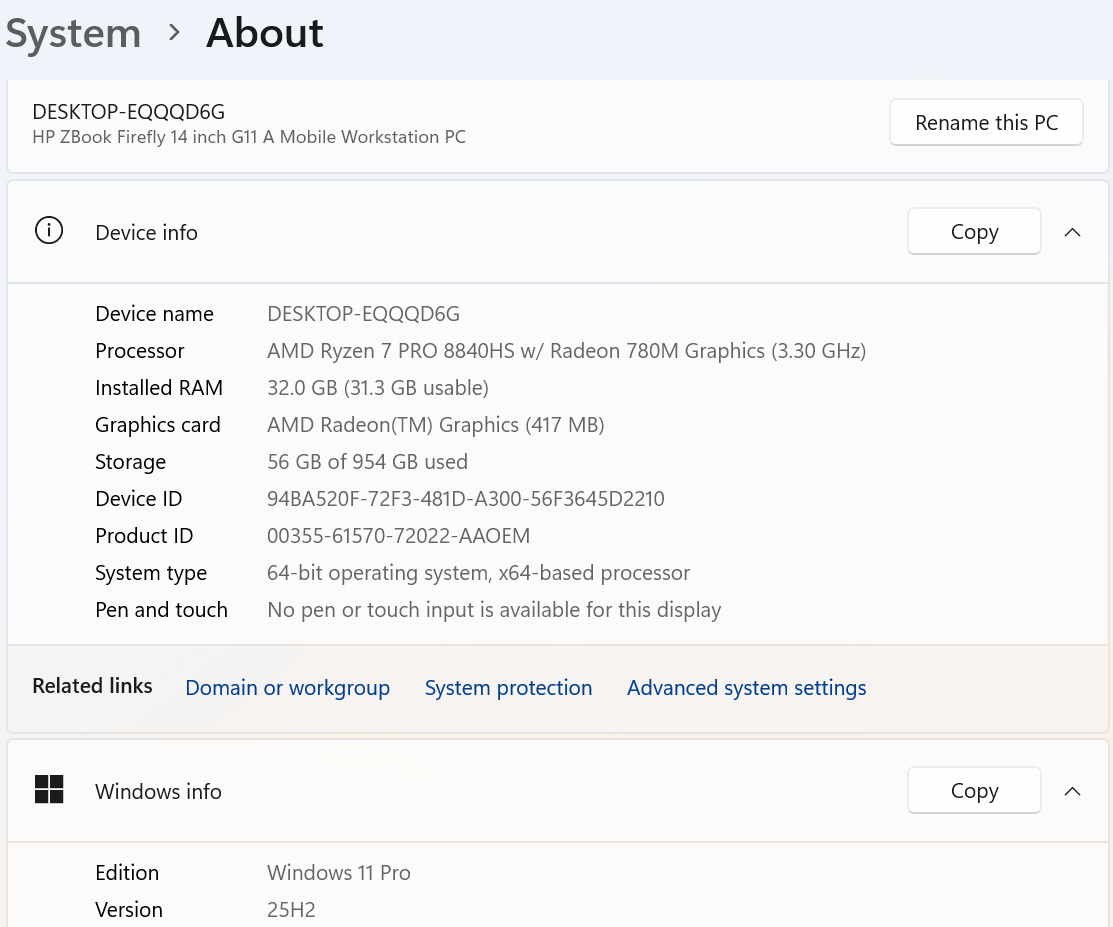The height and width of the screenshot is (927, 1113).
Task: Click Rename this PC button
Action: pyautogui.click(x=986, y=123)
